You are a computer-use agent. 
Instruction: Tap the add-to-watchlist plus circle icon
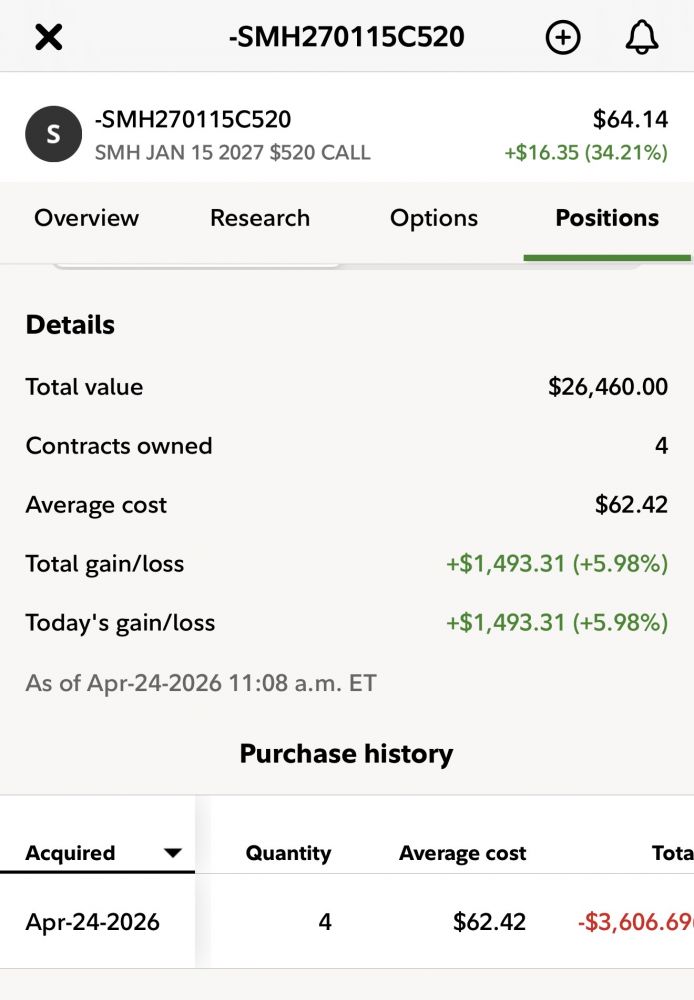click(x=563, y=38)
